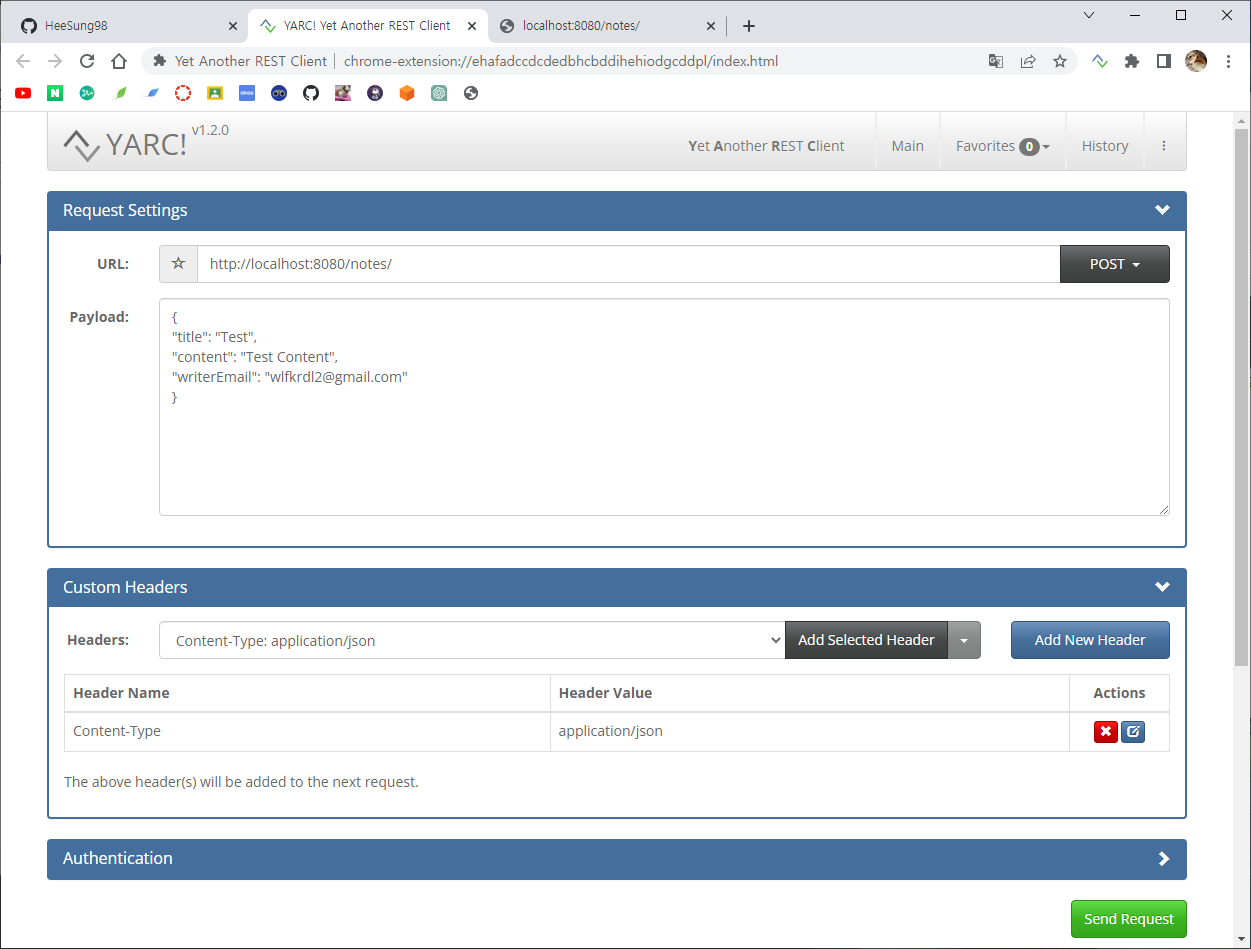Click the Google Translate page icon
Image resolution: width=1251 pixels, height=949 pixels.
[996, 61]
